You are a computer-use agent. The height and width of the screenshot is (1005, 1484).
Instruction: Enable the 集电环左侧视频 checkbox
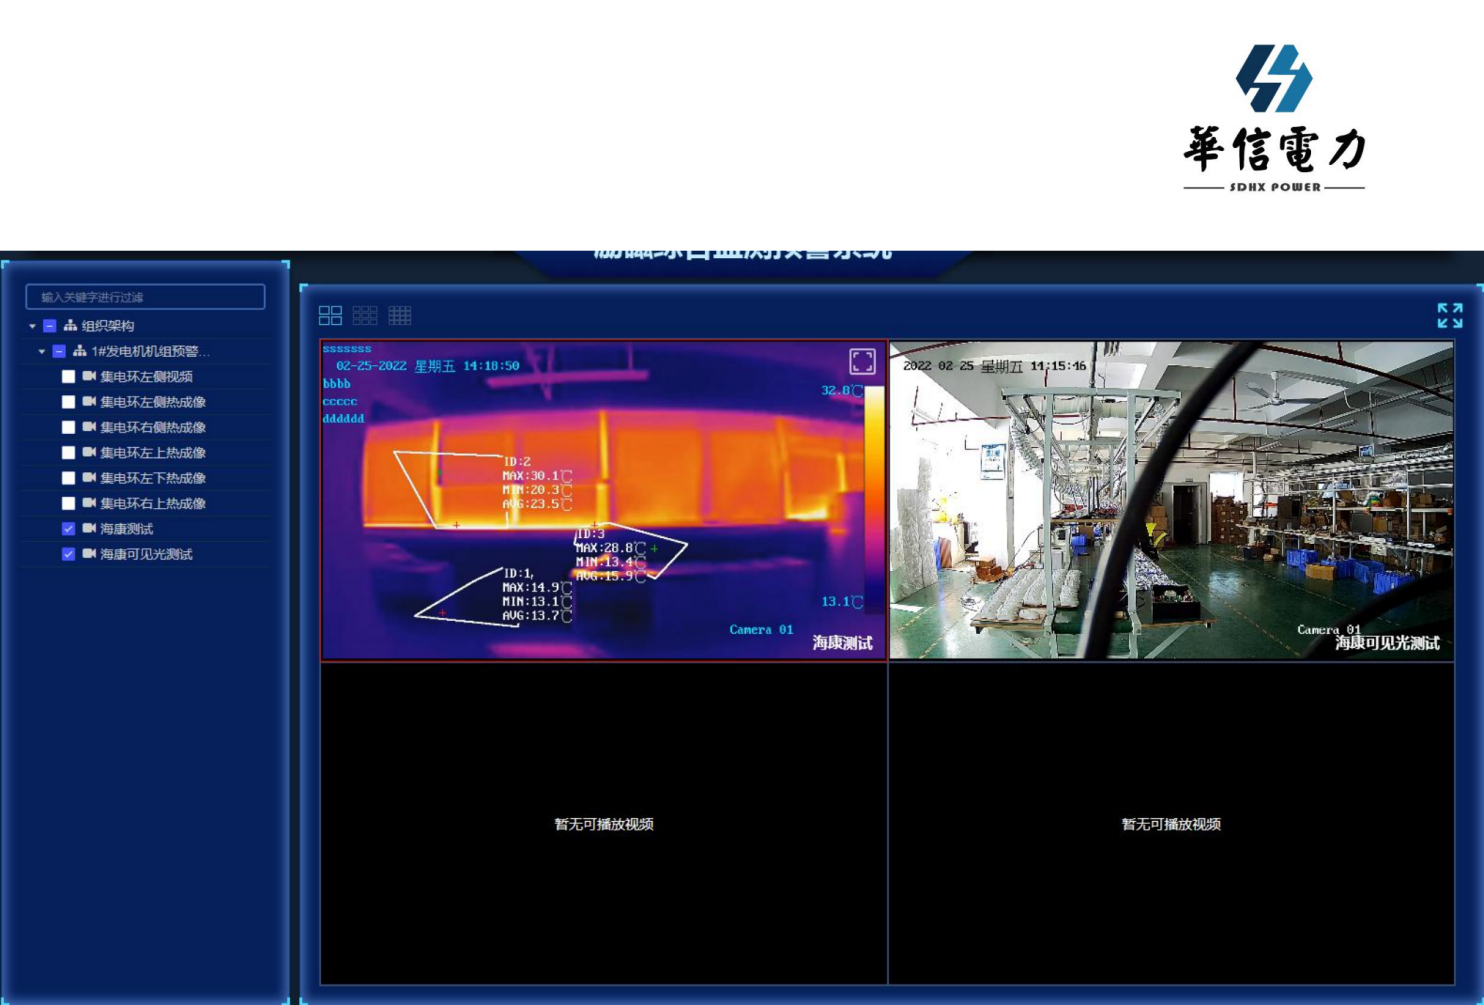(x=68, y=377)
